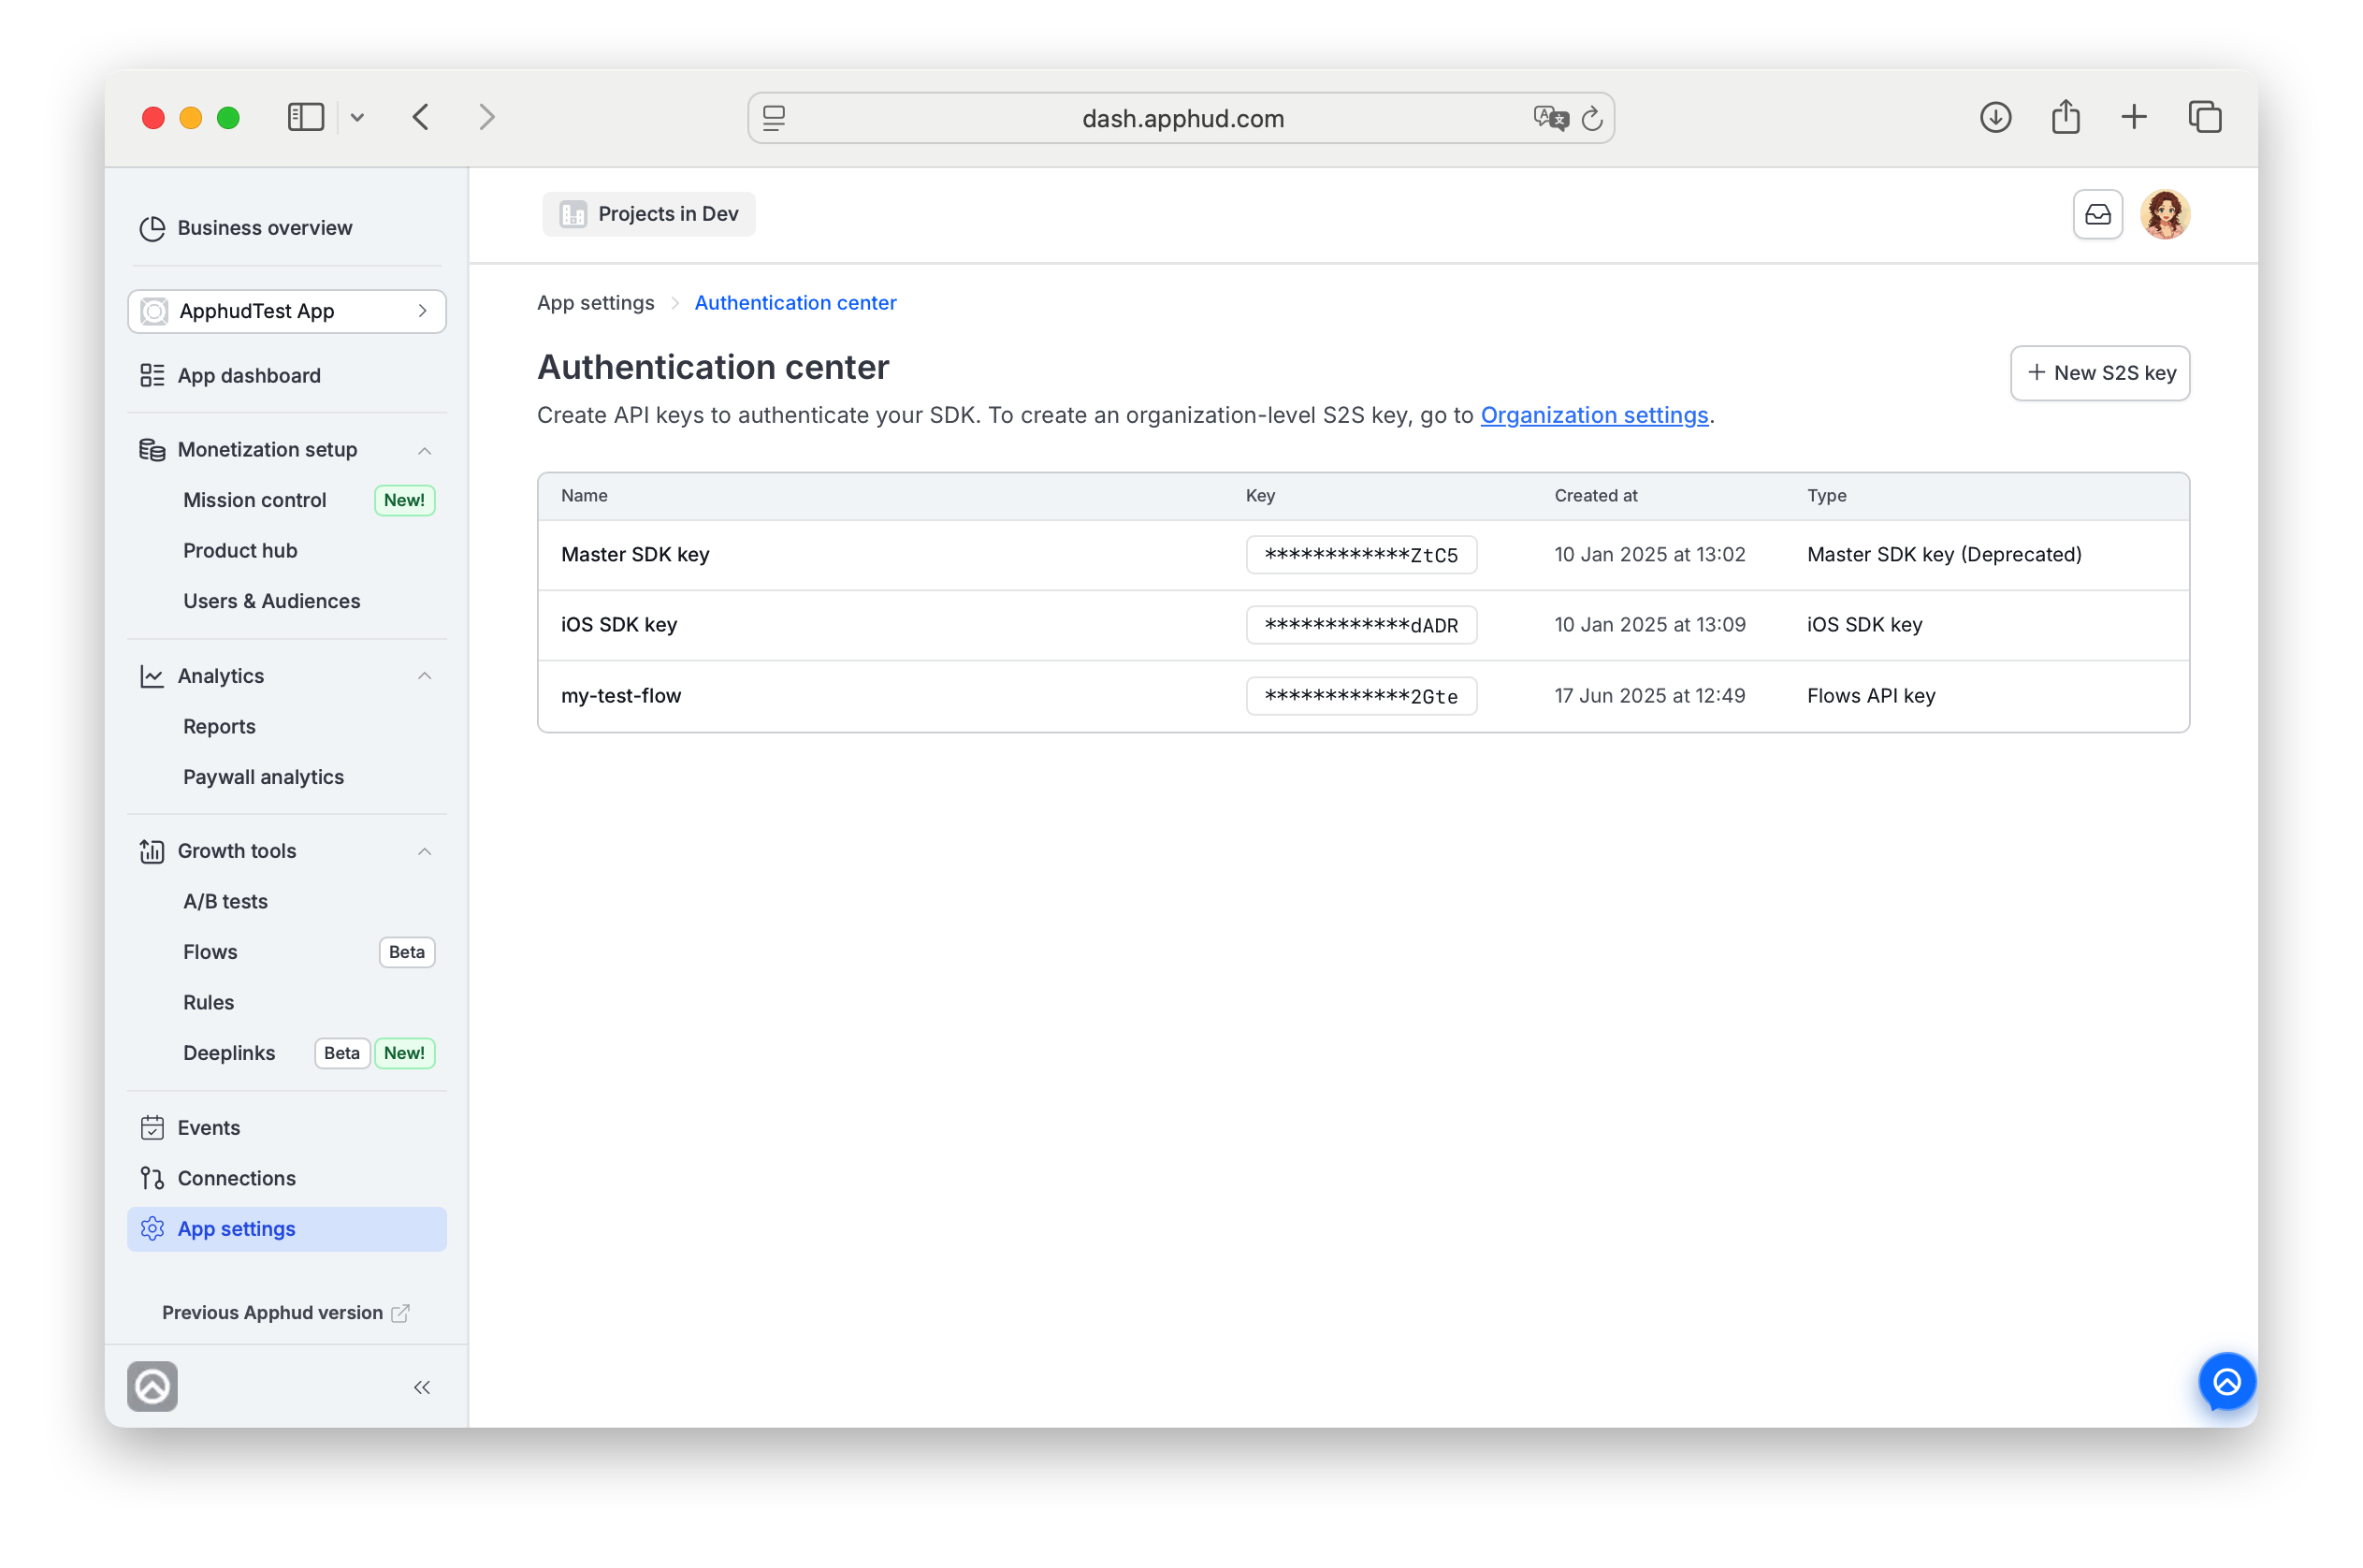Open the sidebar options dropdown arrow

pyautogui.click(x=357, y=118)
